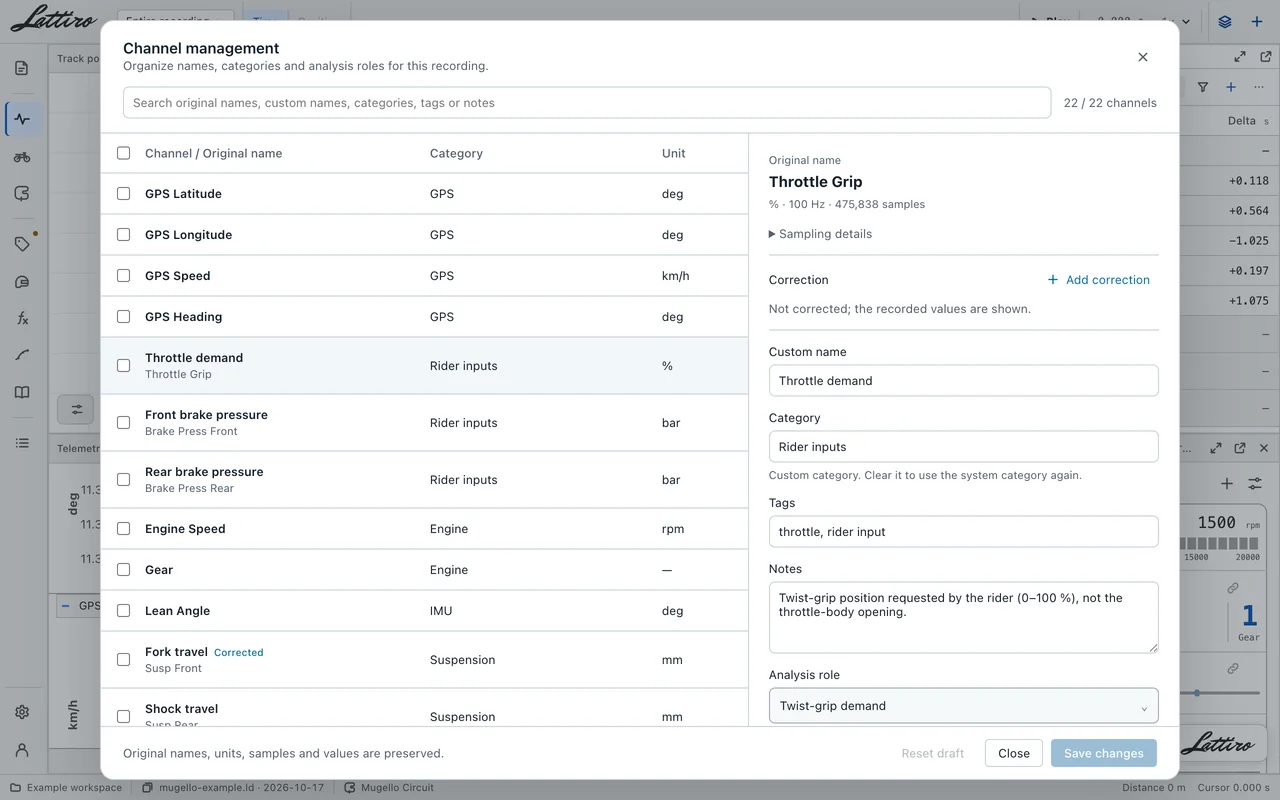Click Save changes
Image resolution: width=1280 pixels, height=800 pixels.
pyautogui.click(x=1103, y=753)
